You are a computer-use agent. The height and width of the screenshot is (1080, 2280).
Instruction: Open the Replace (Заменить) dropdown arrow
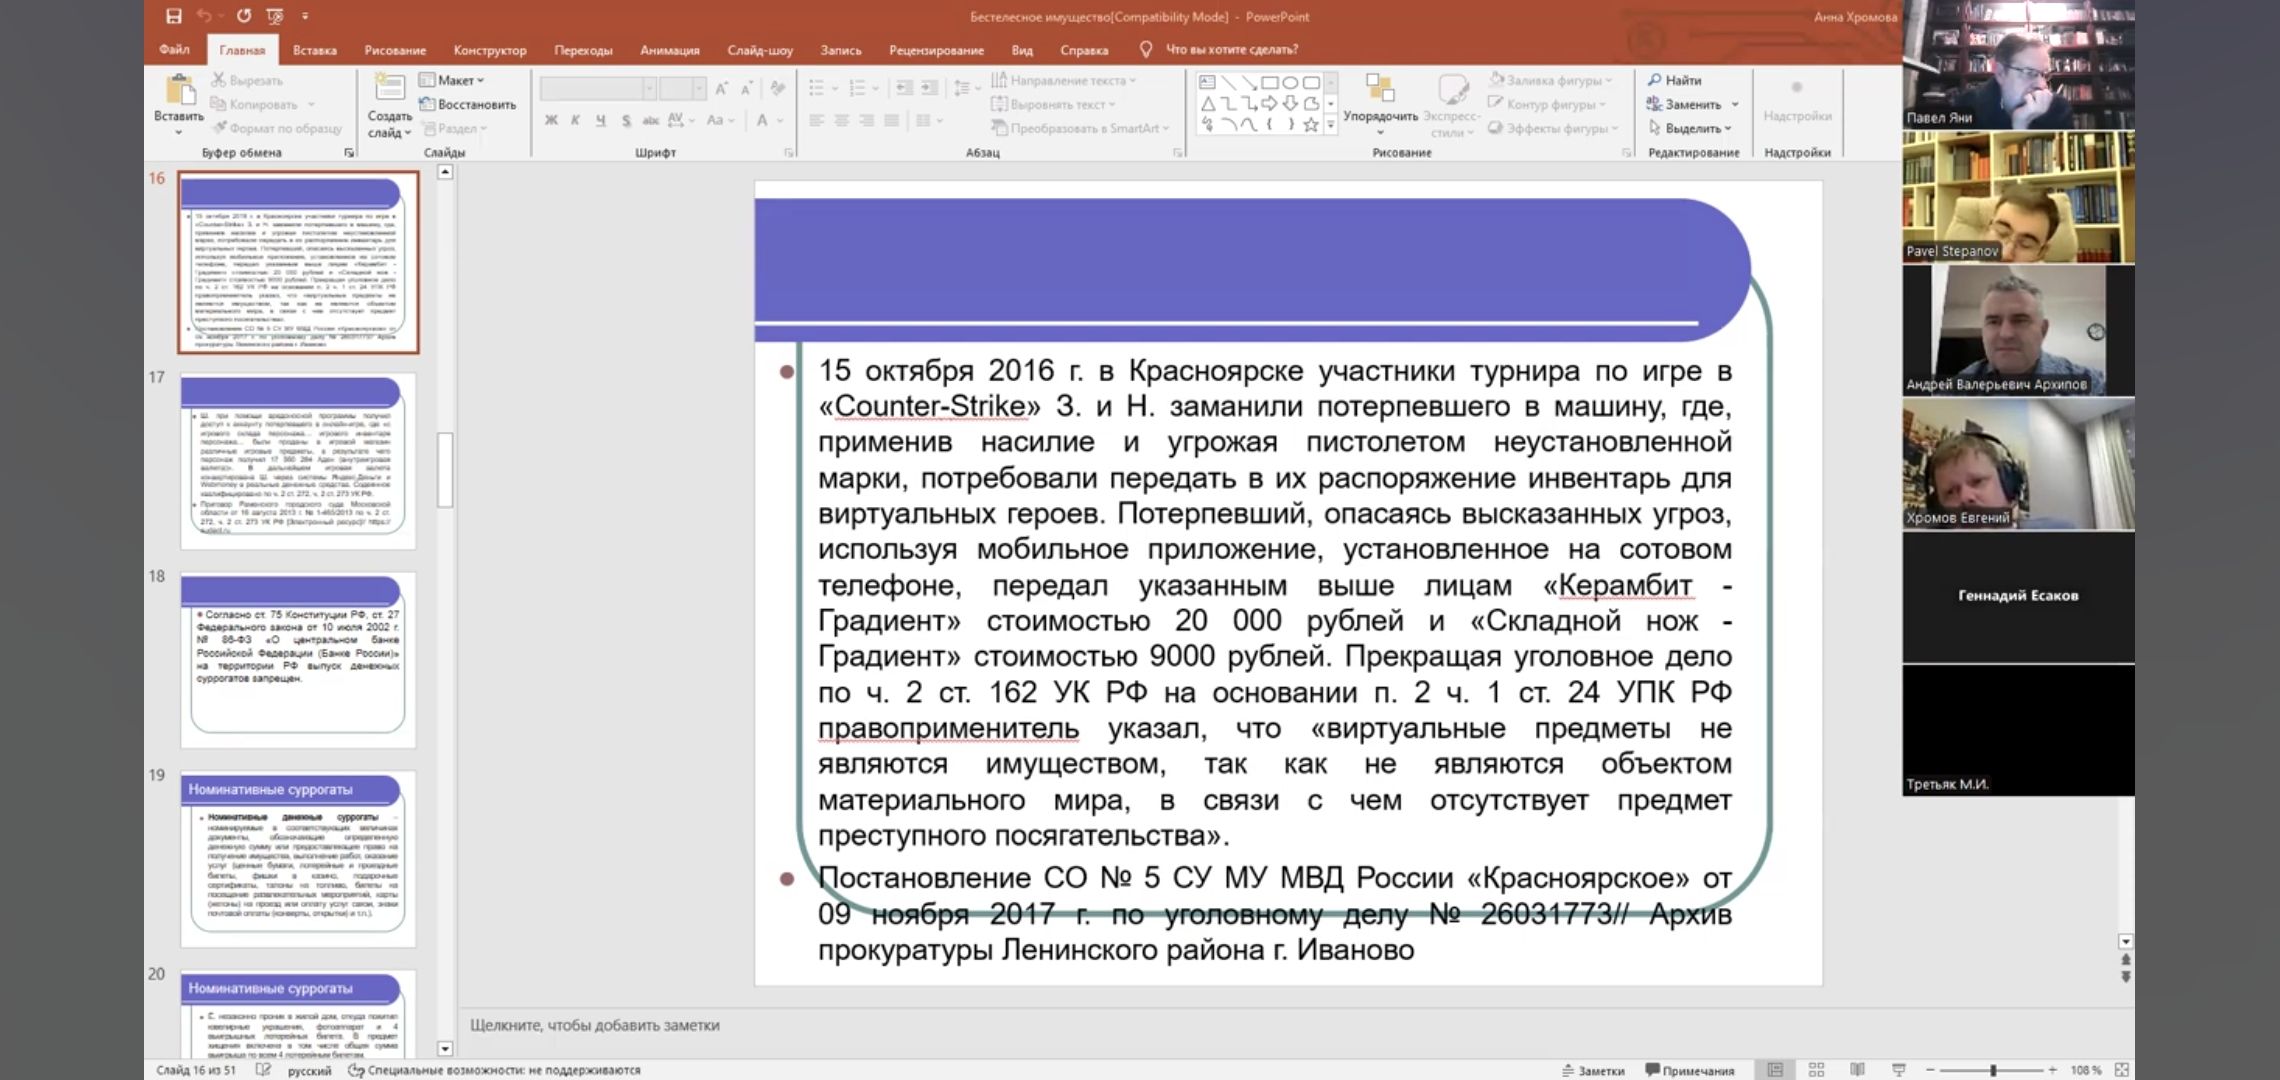[1735, 104]
